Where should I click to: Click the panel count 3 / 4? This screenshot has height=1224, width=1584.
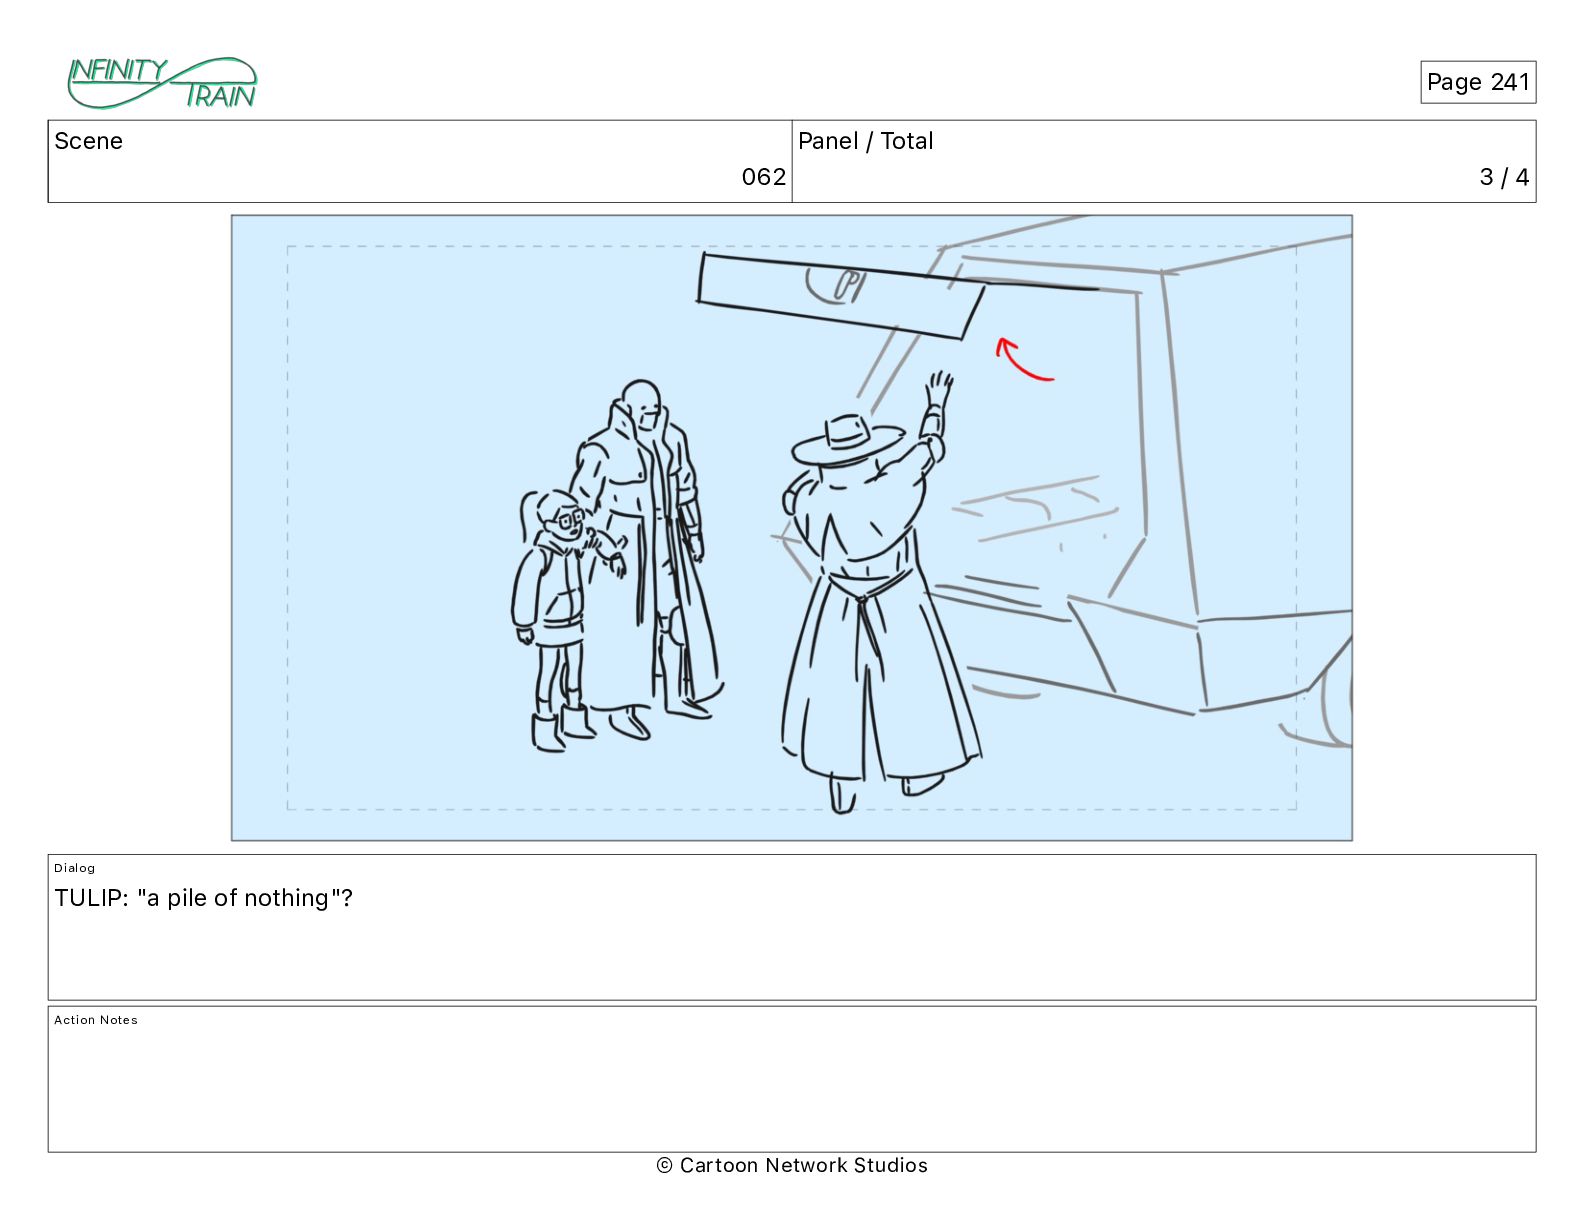(x=1504, y=177)
